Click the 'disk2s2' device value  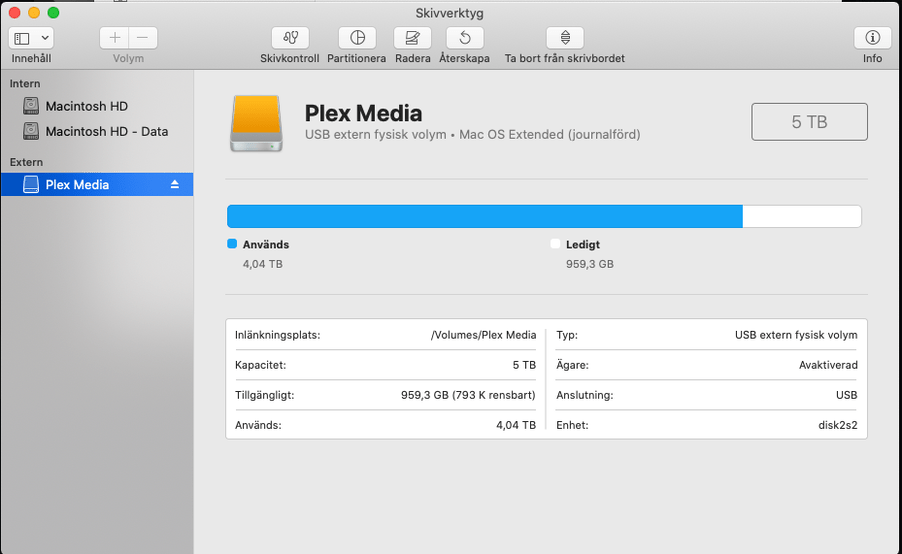click(838, 425)
